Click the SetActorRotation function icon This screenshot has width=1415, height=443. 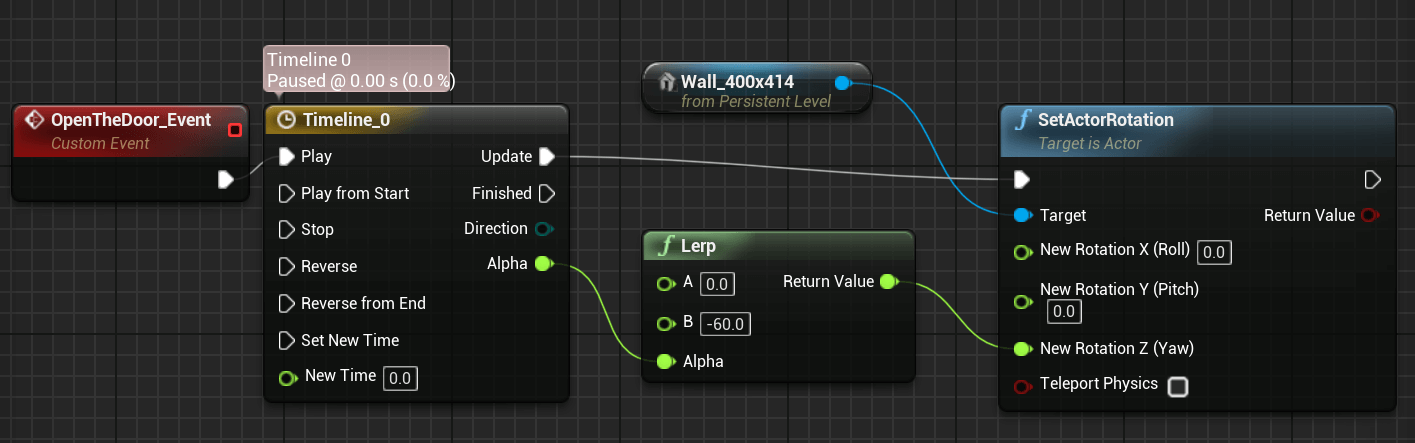click(x=1022, y=120)
